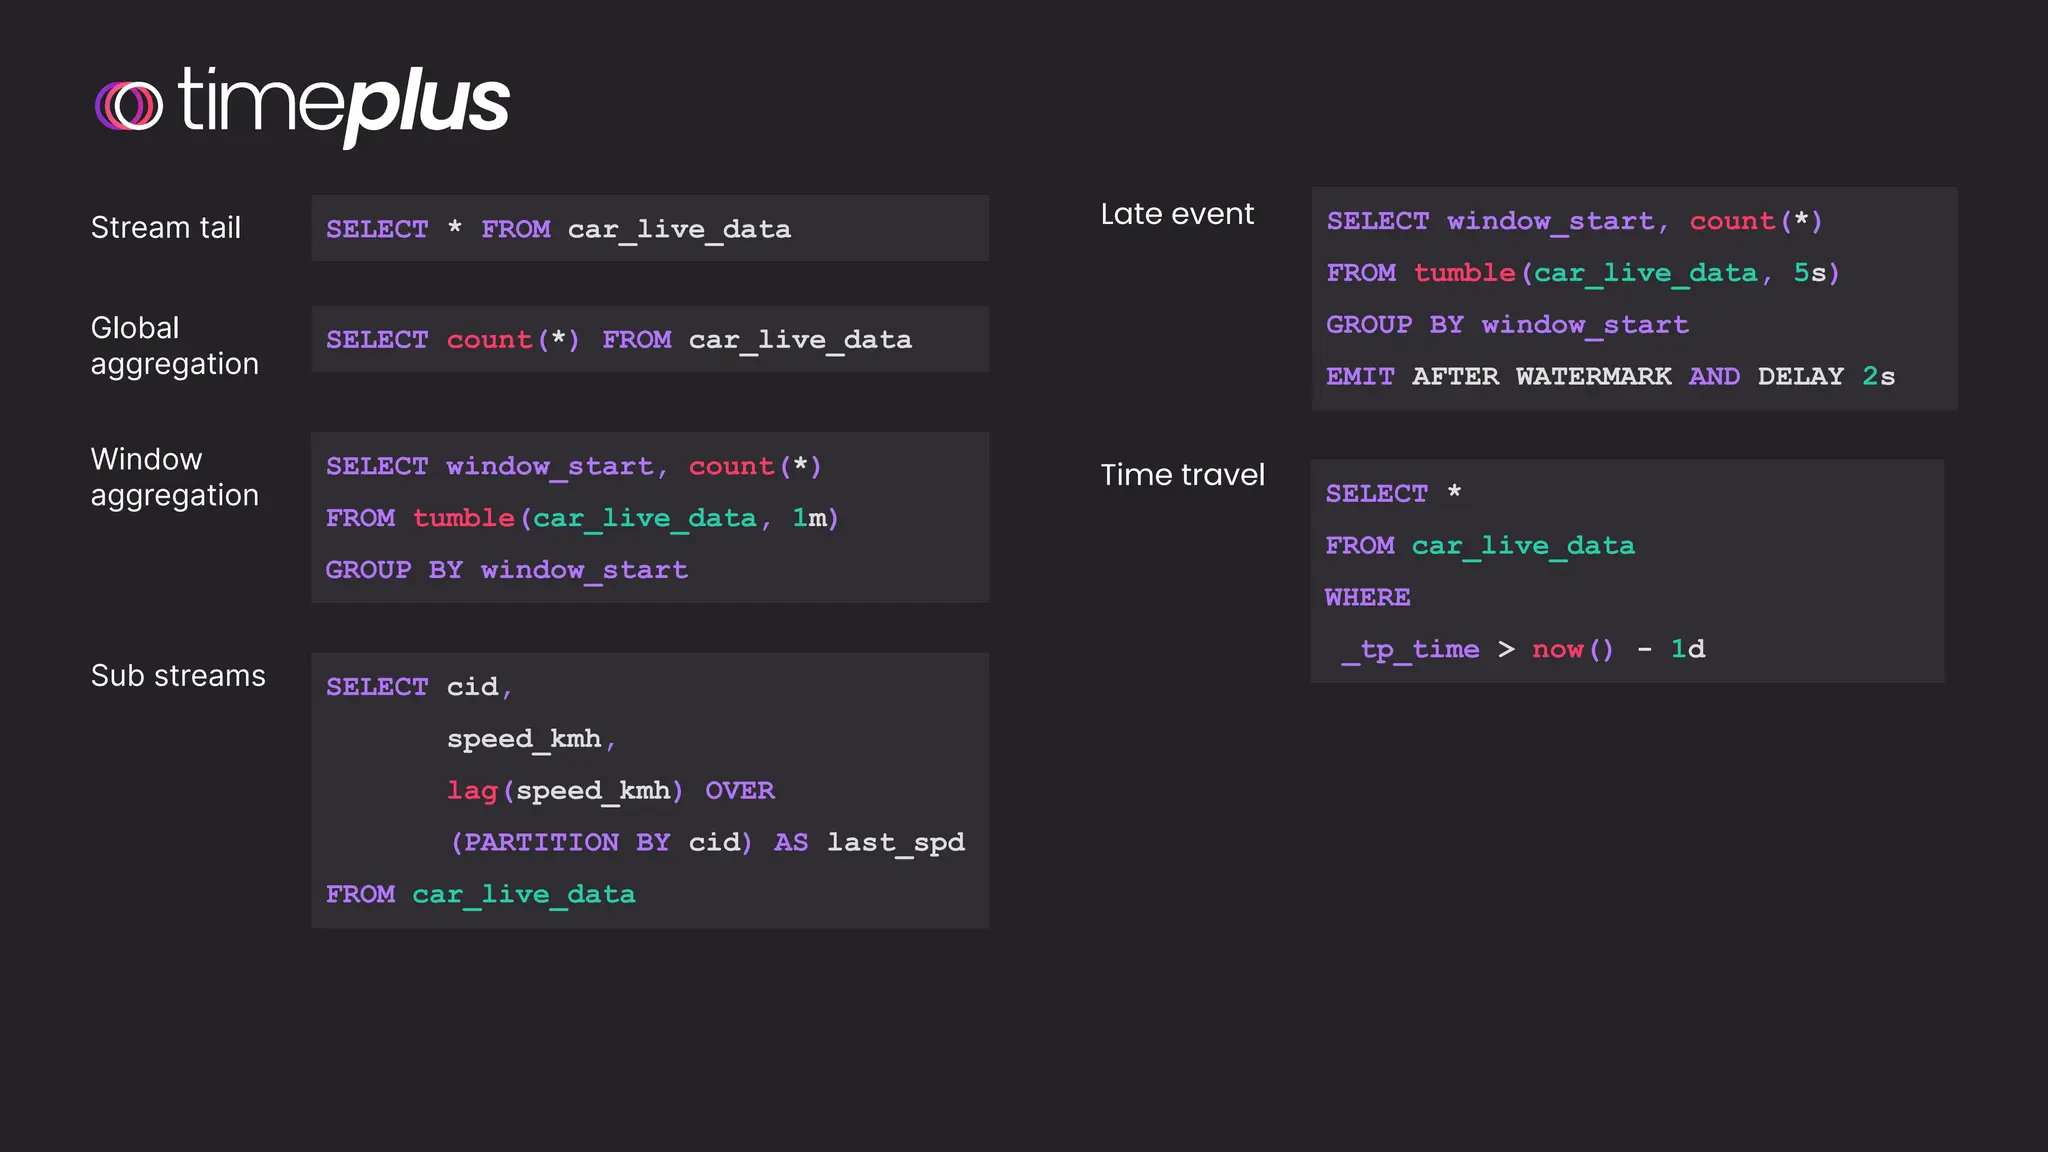2048x1152 pixels.
Task: Click the Late event label
Action: (1177, 214)
